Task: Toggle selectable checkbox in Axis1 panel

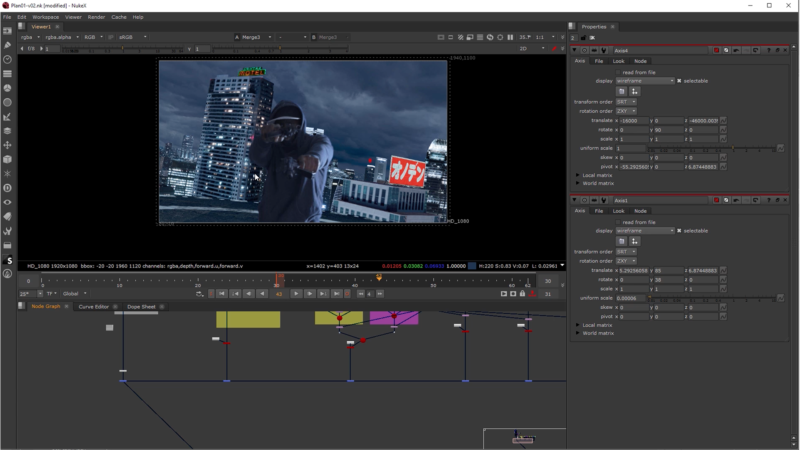Action: 679,231
